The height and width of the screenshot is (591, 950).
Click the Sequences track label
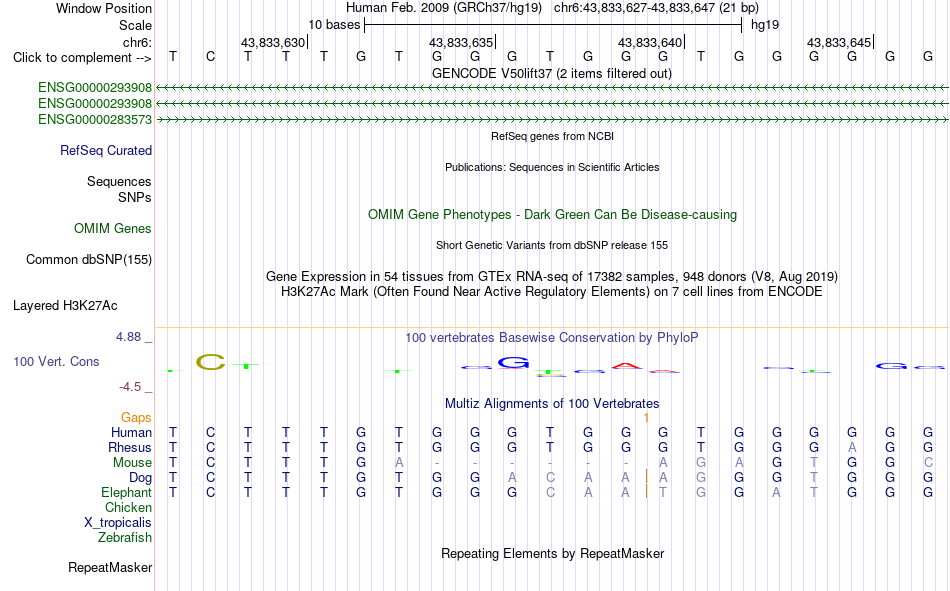coord(119,181)
